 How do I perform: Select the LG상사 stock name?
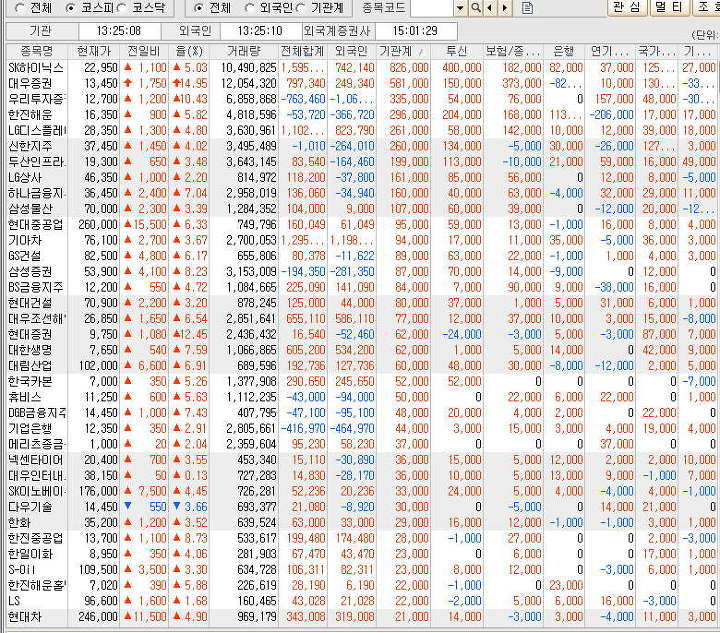point(25,178)
